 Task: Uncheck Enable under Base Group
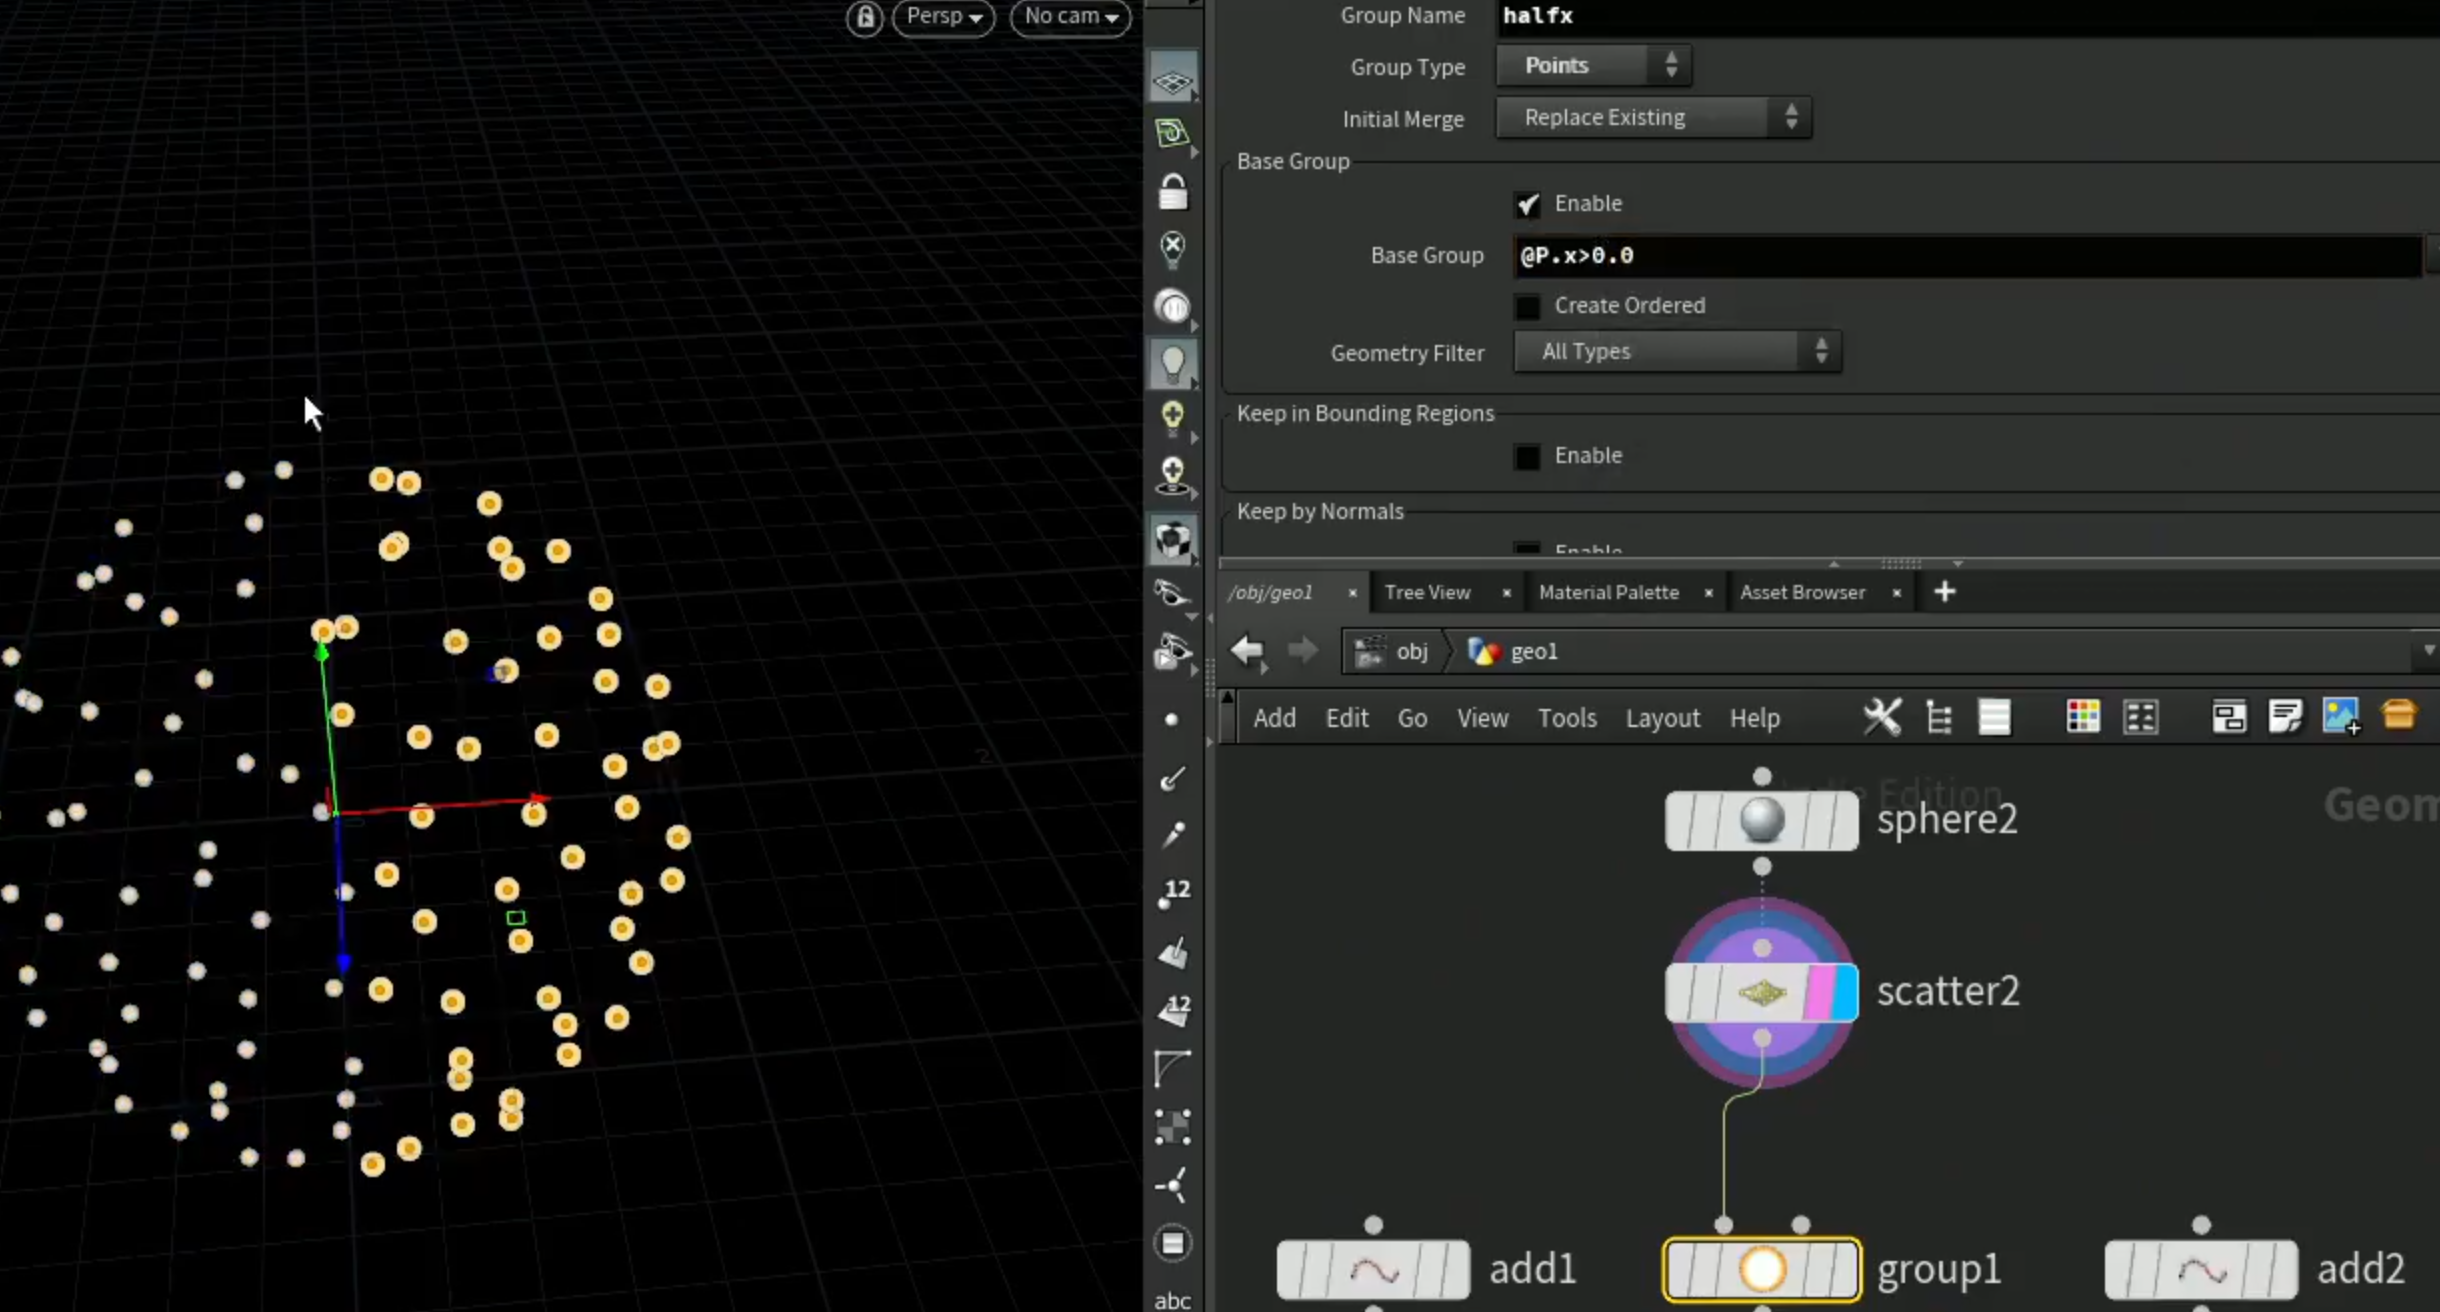(x=1527, y=204)
